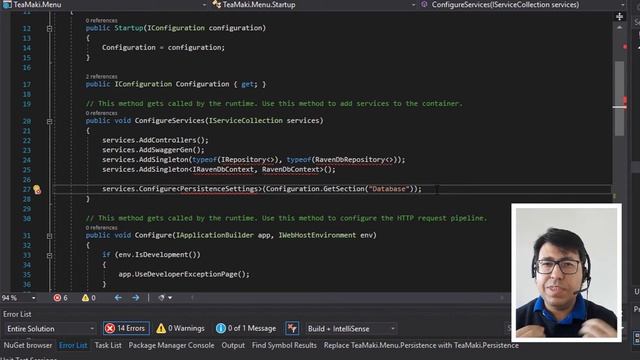Toggle the 14 Errors filter
The height and width of the screenshot is (360, 640).
point(126,328)
